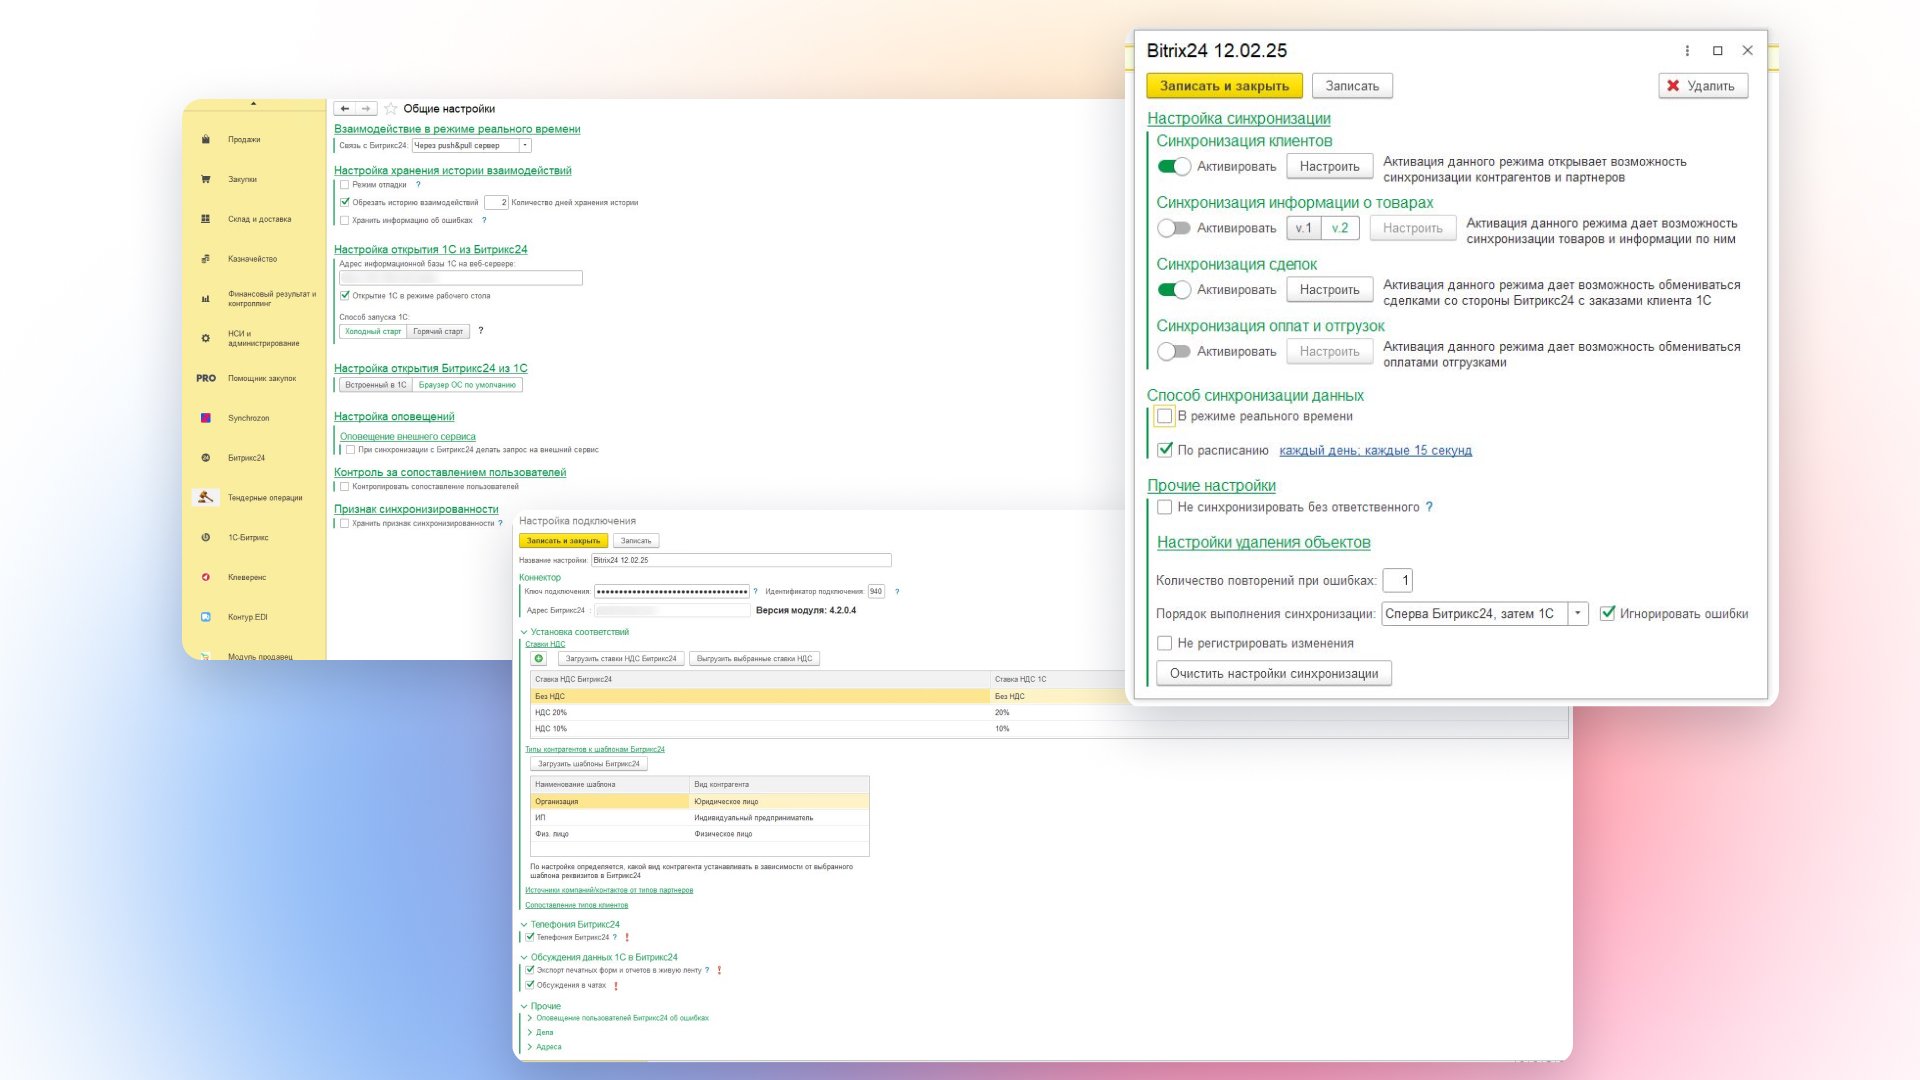Open the three-dot menu in Bitrix24 dialog
The image size is (1920, 1080).
click(x=1687, y=51)
